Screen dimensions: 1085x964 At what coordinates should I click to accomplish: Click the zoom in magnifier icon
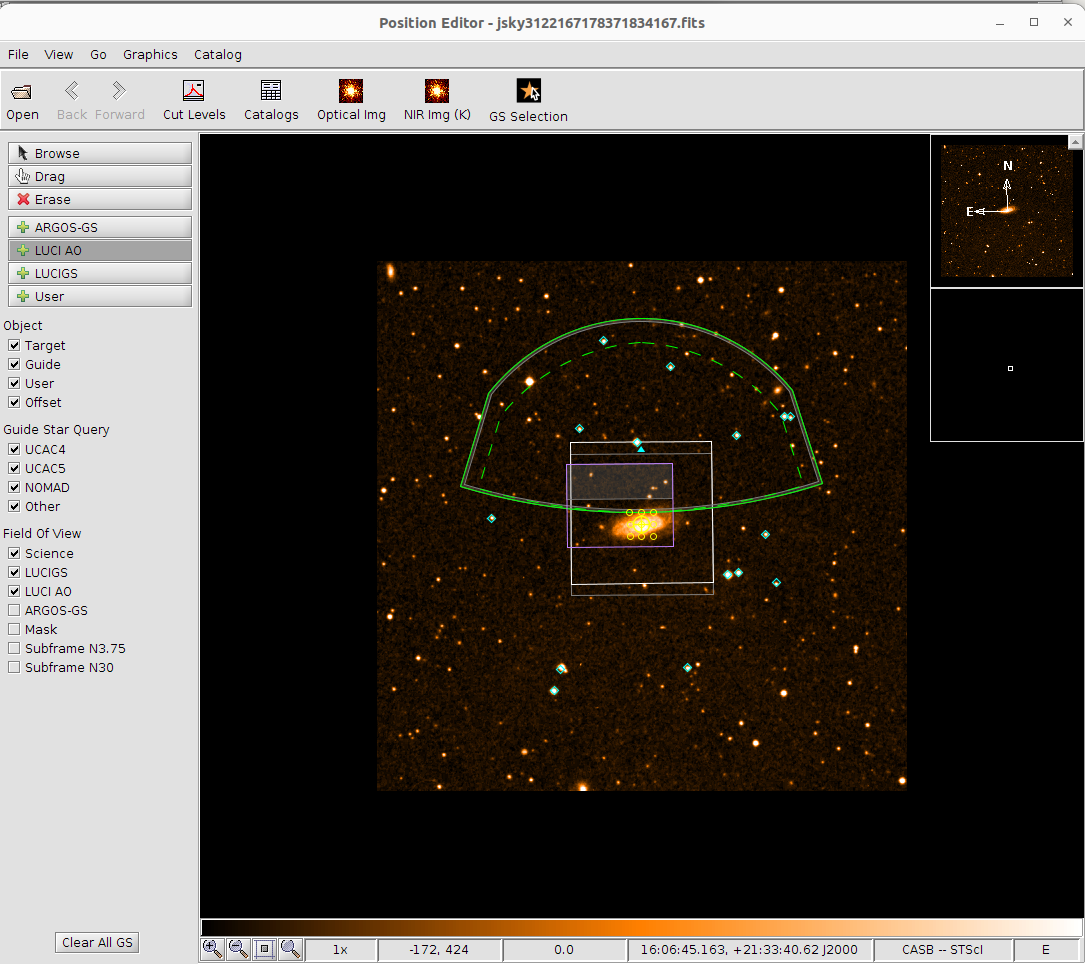tap(212, 949)
